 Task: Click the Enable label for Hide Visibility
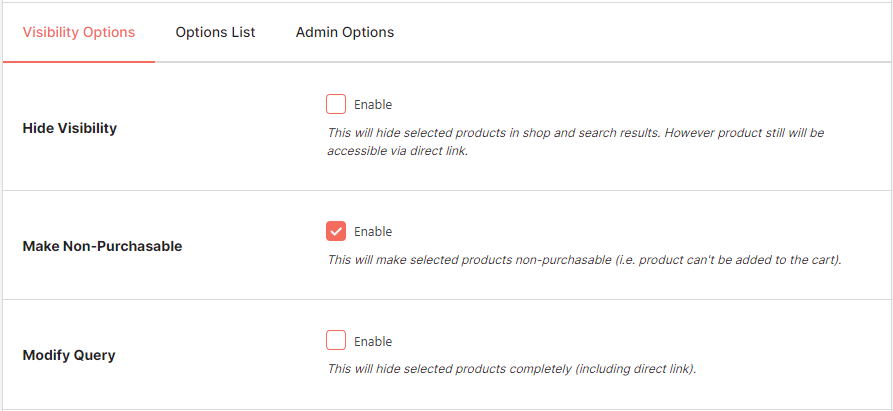coord(373,104)
